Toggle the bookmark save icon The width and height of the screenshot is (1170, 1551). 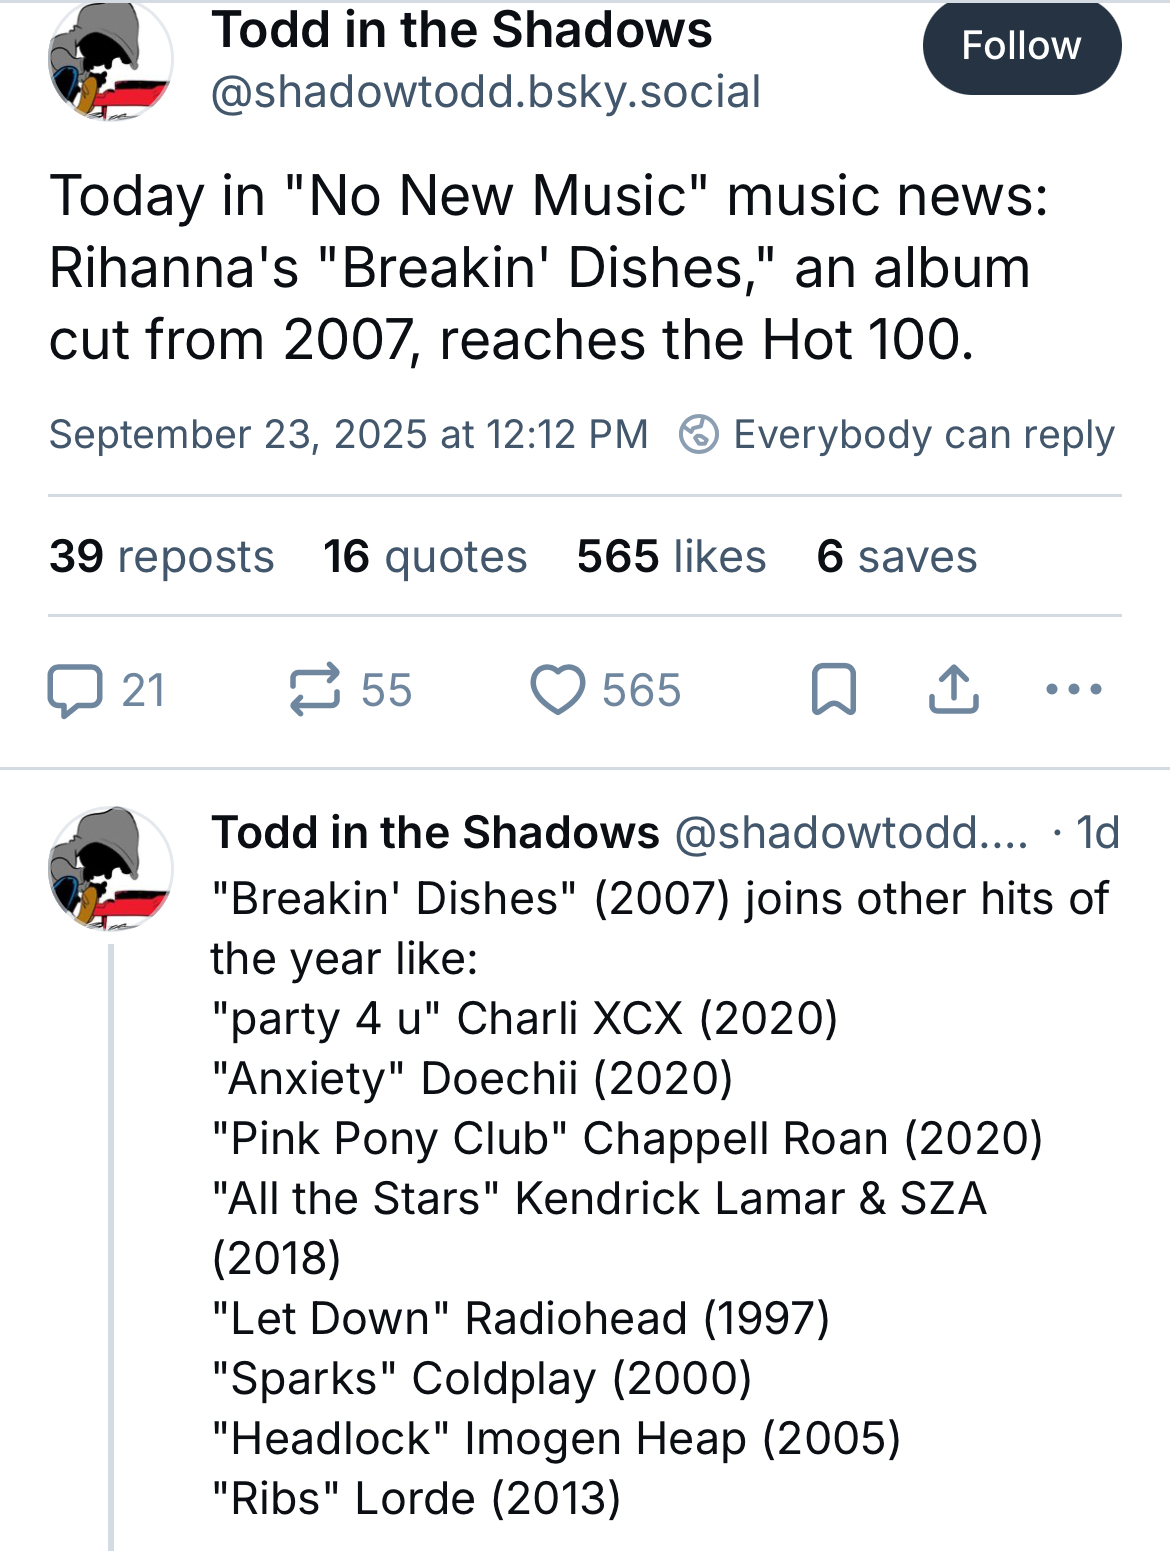[833, 689]
